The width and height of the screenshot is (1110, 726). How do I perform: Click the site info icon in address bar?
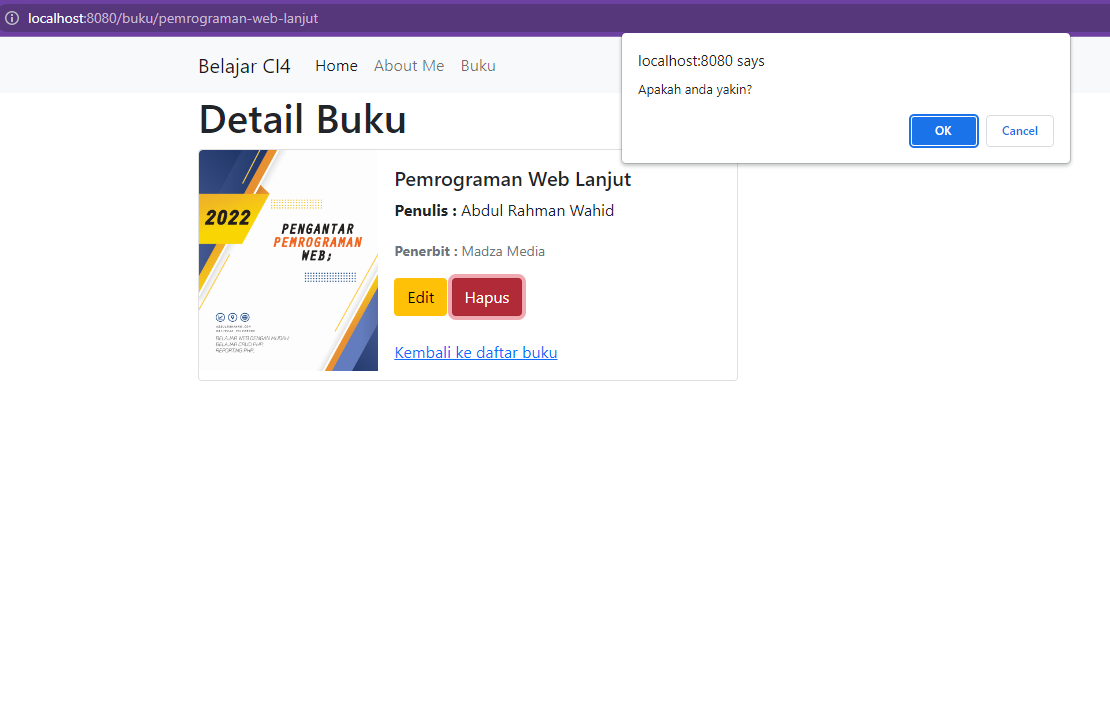pyautogui.click(x=12, y=18)
